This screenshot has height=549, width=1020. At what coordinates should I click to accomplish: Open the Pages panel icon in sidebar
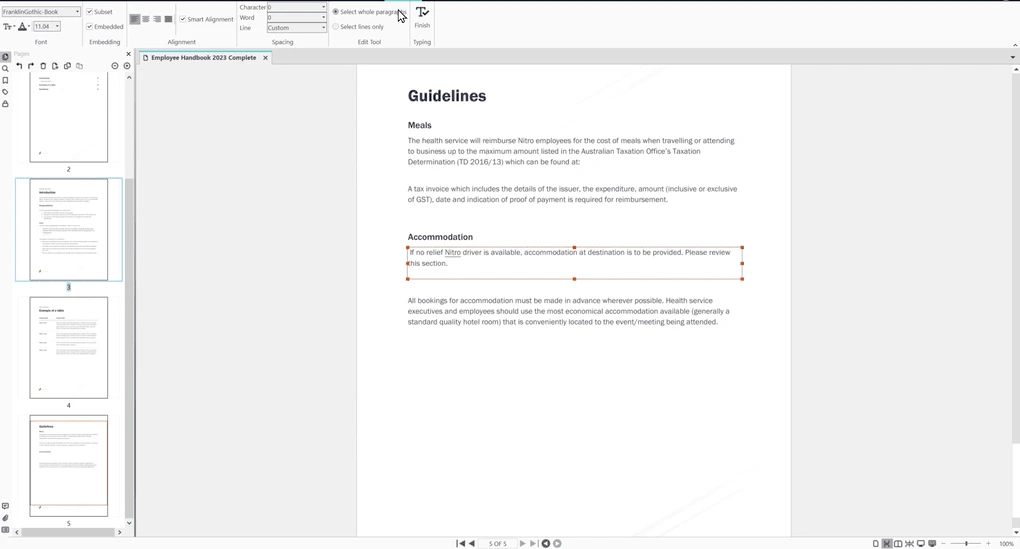5,57
